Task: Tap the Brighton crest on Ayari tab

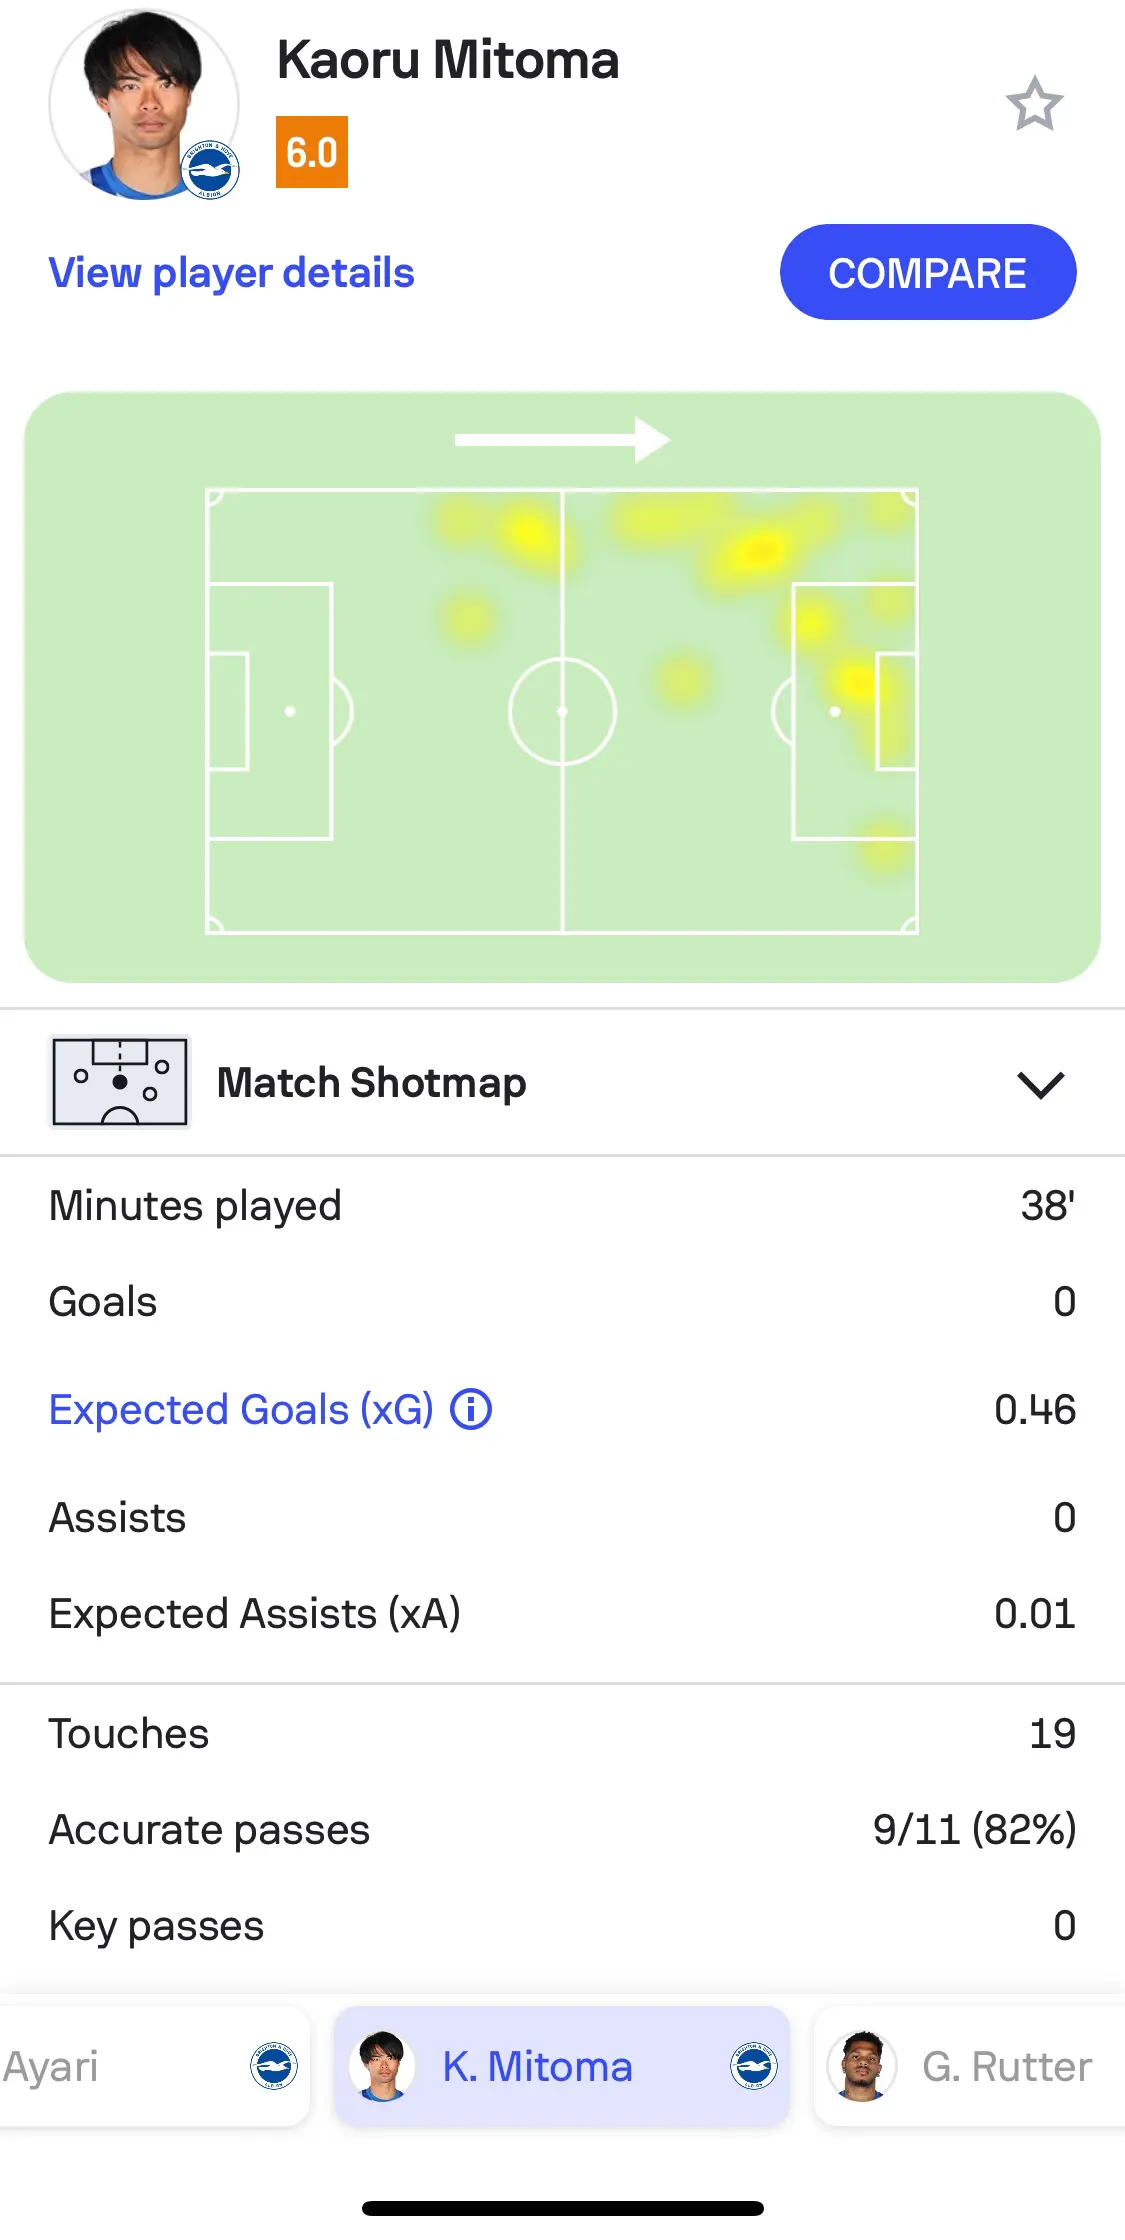Action: click(x=273, y=2066)
